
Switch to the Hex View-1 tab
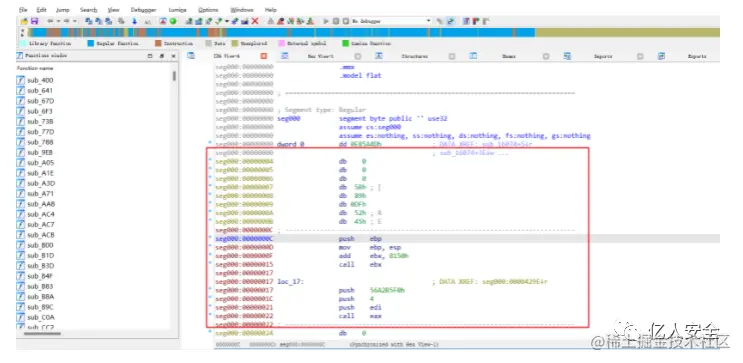coord(321,56)
